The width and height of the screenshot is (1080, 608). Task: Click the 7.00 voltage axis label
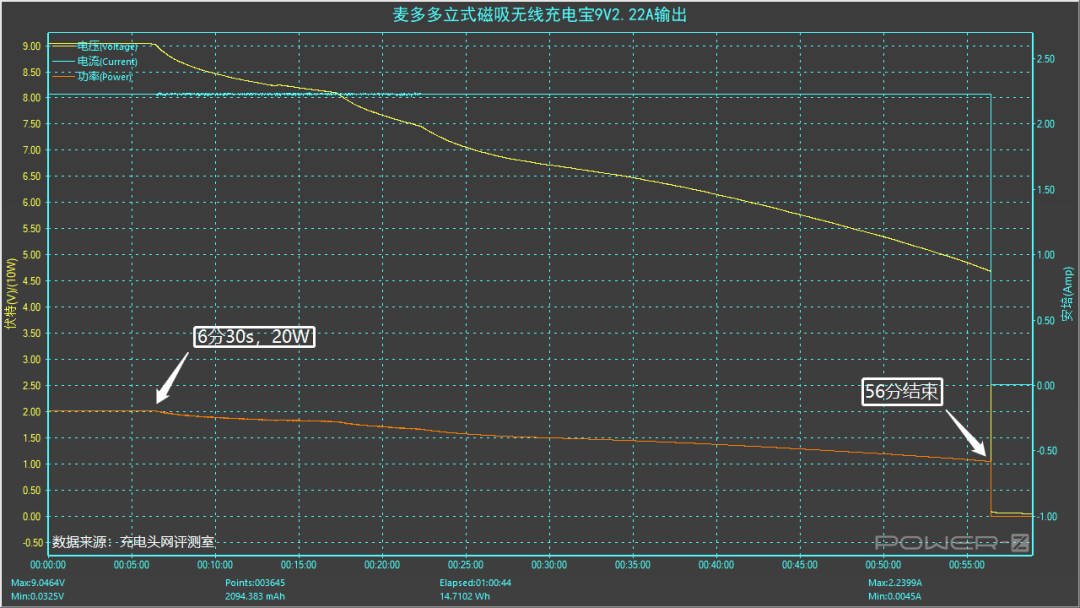pyautogui.click(x=32, y=150)
